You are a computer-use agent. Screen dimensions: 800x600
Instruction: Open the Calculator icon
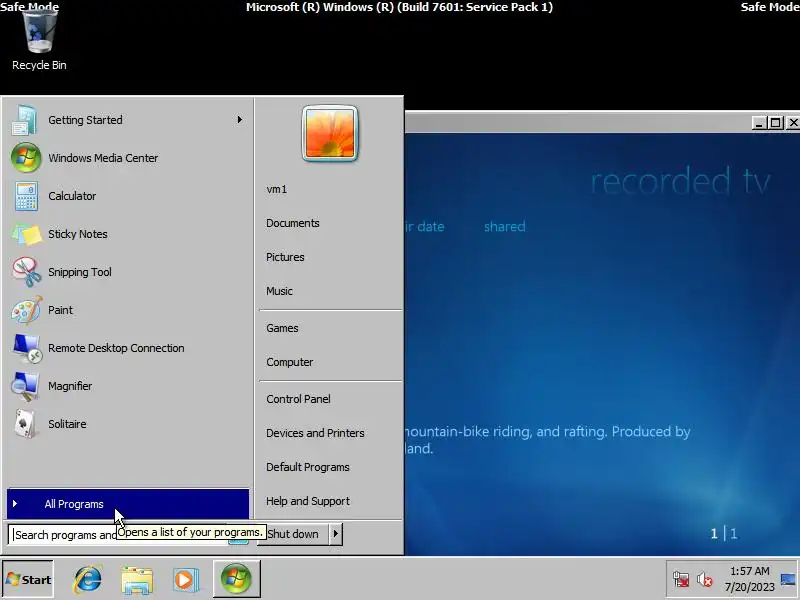point(26,196)
